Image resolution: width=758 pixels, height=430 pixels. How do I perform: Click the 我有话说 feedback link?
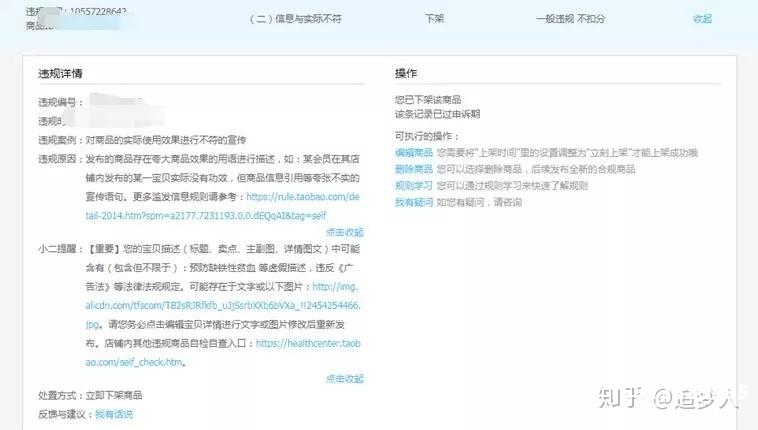(113, 414)
